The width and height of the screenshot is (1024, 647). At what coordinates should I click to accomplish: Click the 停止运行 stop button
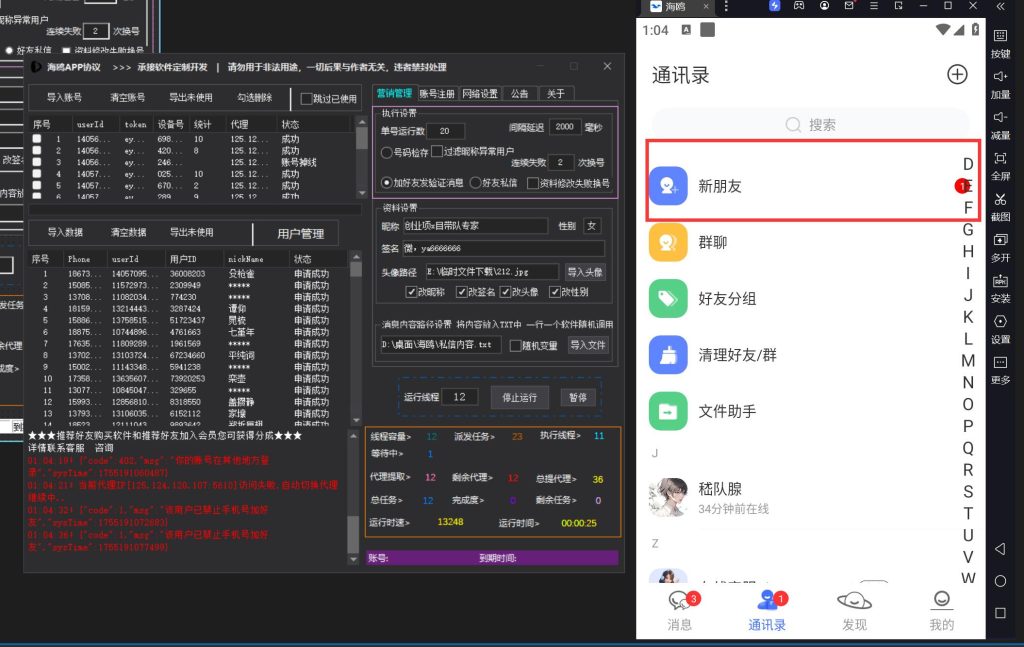(518, 397)
